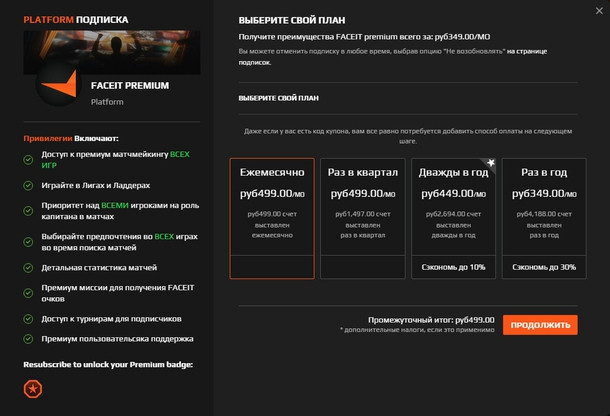610x416 pixels.
Task: Select the Ежемесячно monthly plan
Action: [272, 217]
